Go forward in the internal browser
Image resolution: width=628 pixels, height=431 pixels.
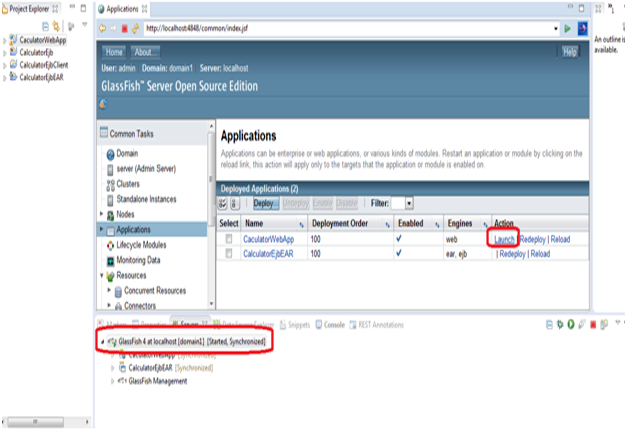[114, 28]
